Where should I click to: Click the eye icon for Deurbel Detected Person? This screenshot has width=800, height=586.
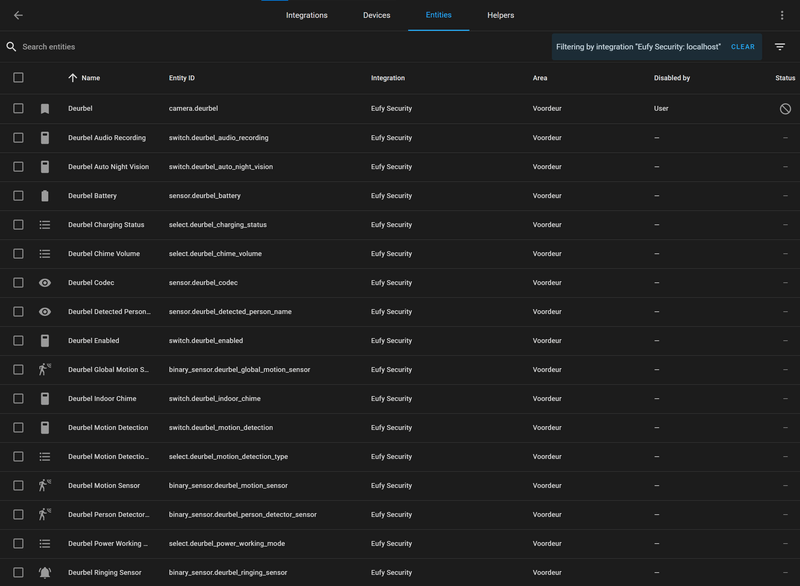45,312
